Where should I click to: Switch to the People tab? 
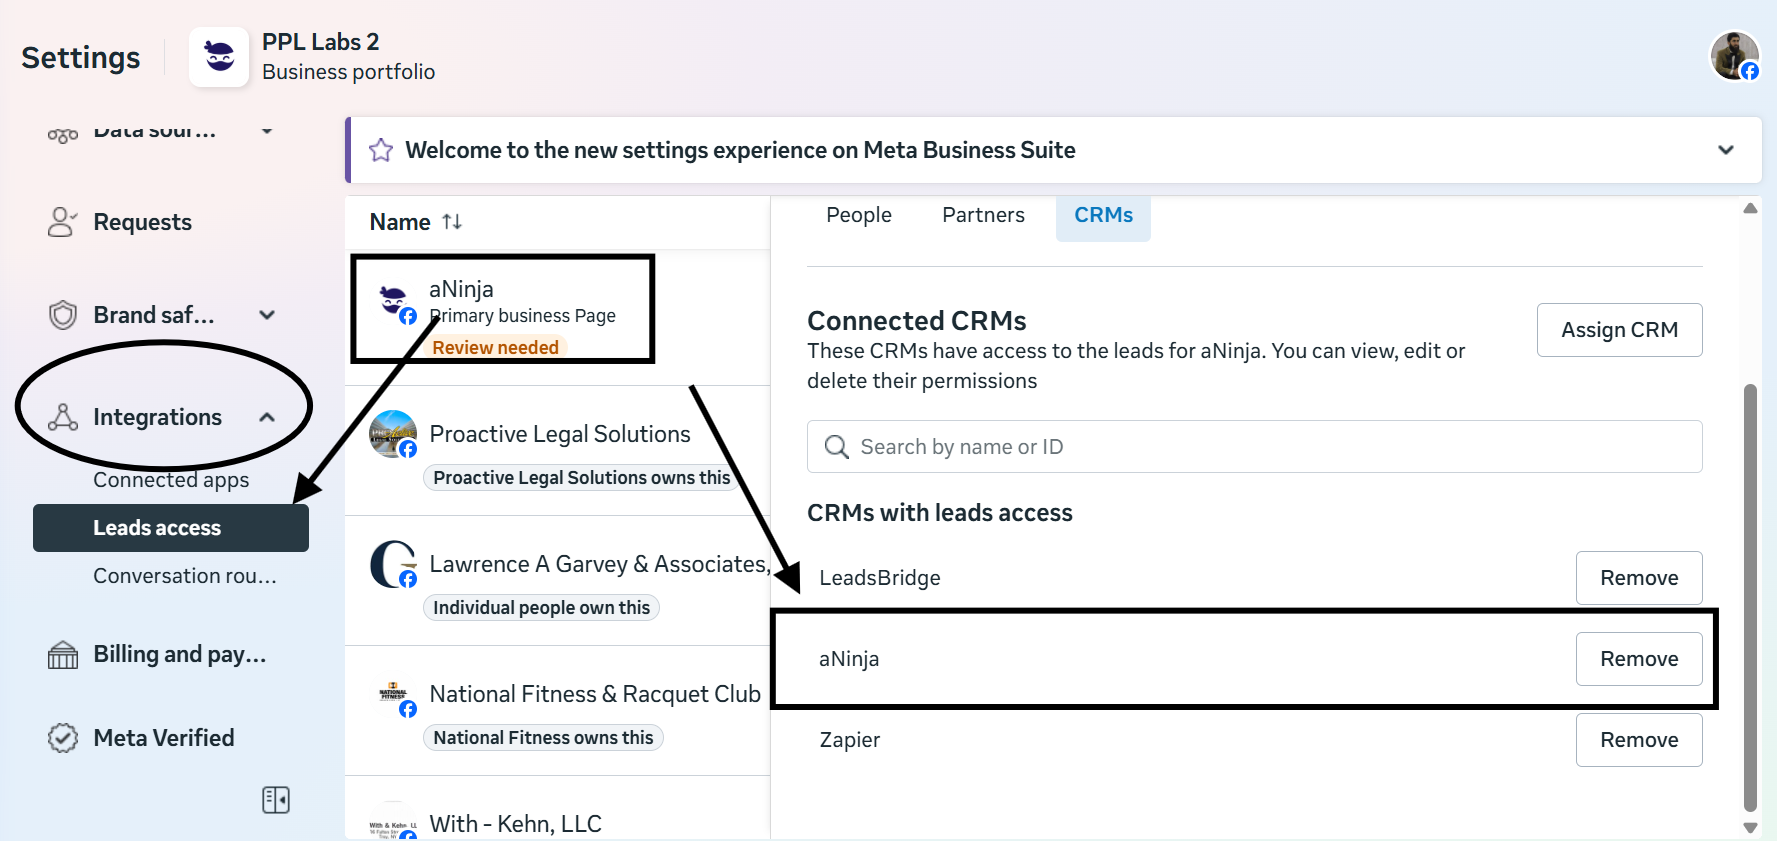(858, 215)
